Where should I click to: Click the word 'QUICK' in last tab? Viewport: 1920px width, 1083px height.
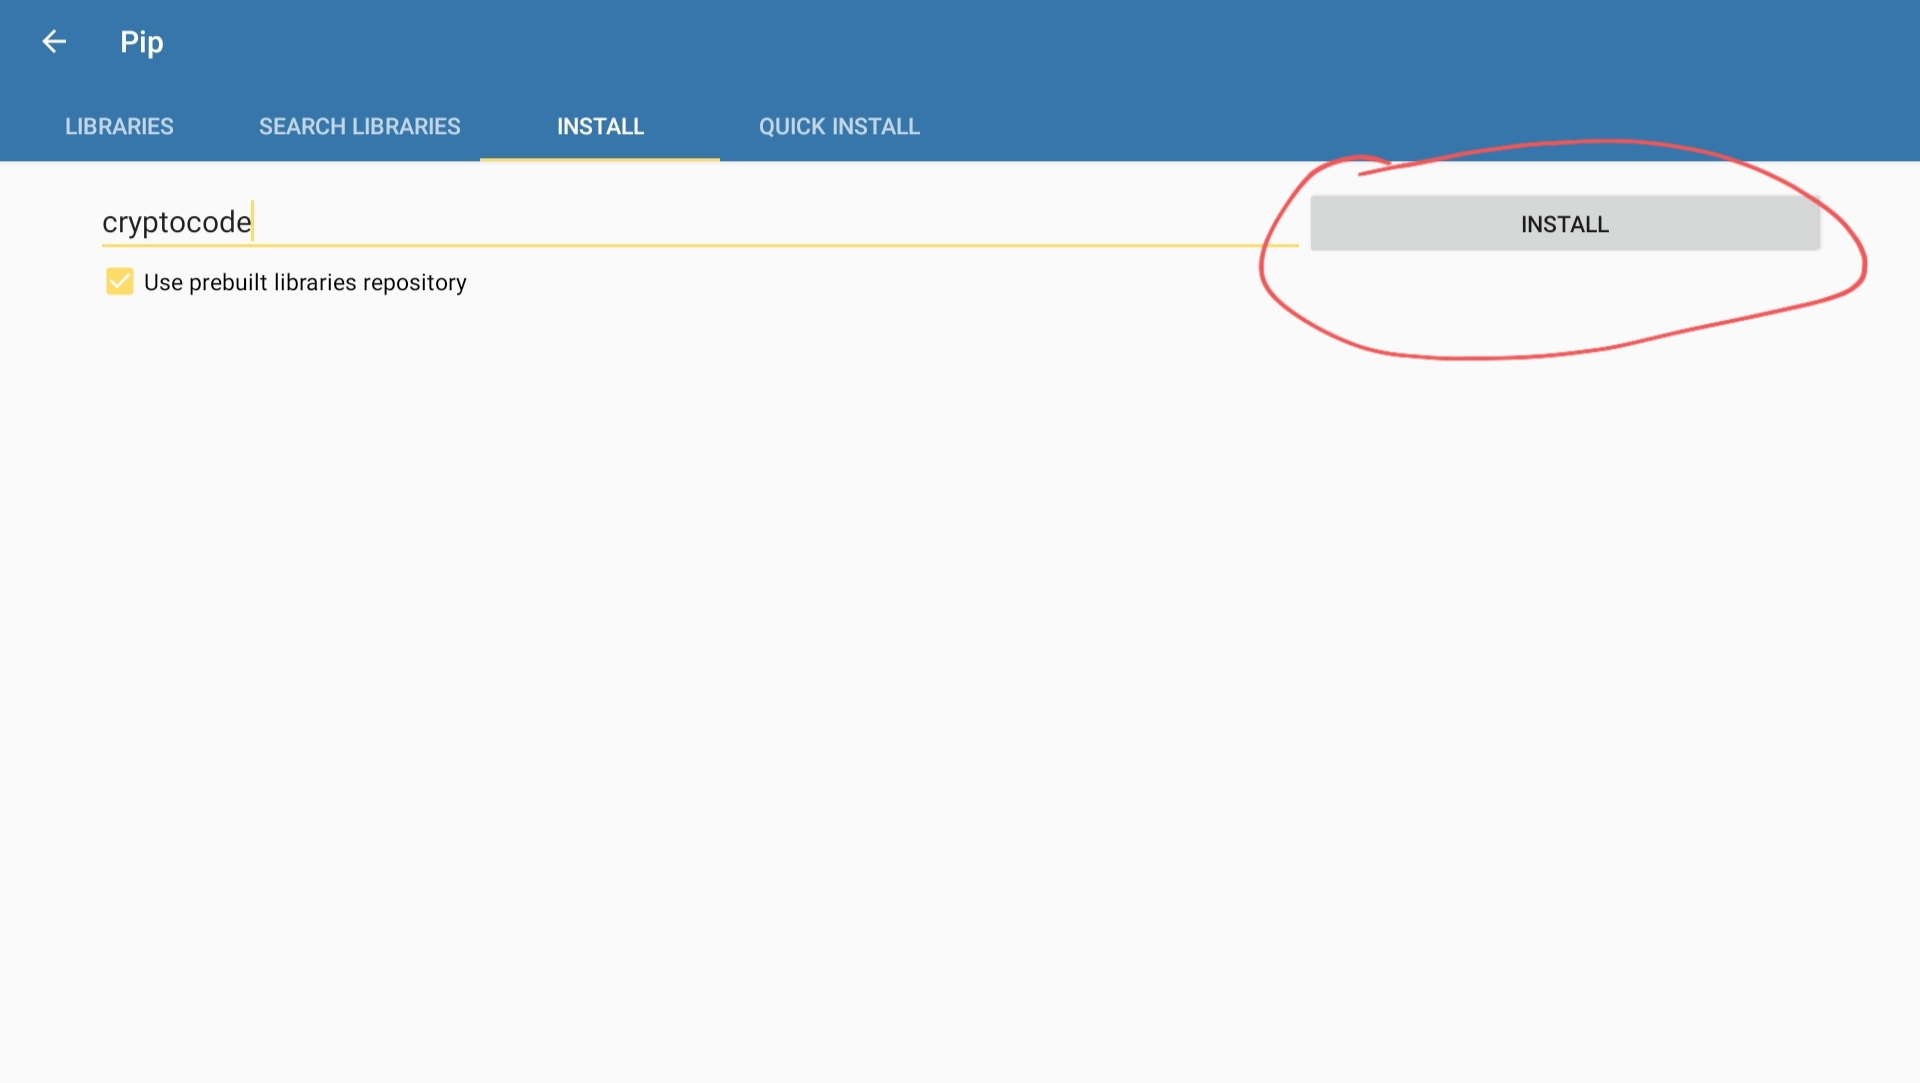[x=792, y=127]
